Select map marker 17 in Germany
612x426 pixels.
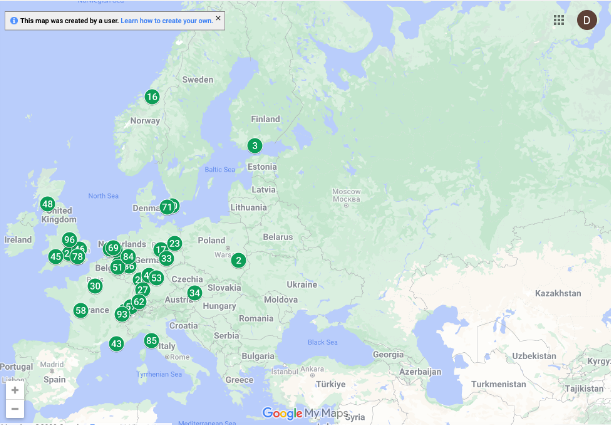tap(160, 249)
